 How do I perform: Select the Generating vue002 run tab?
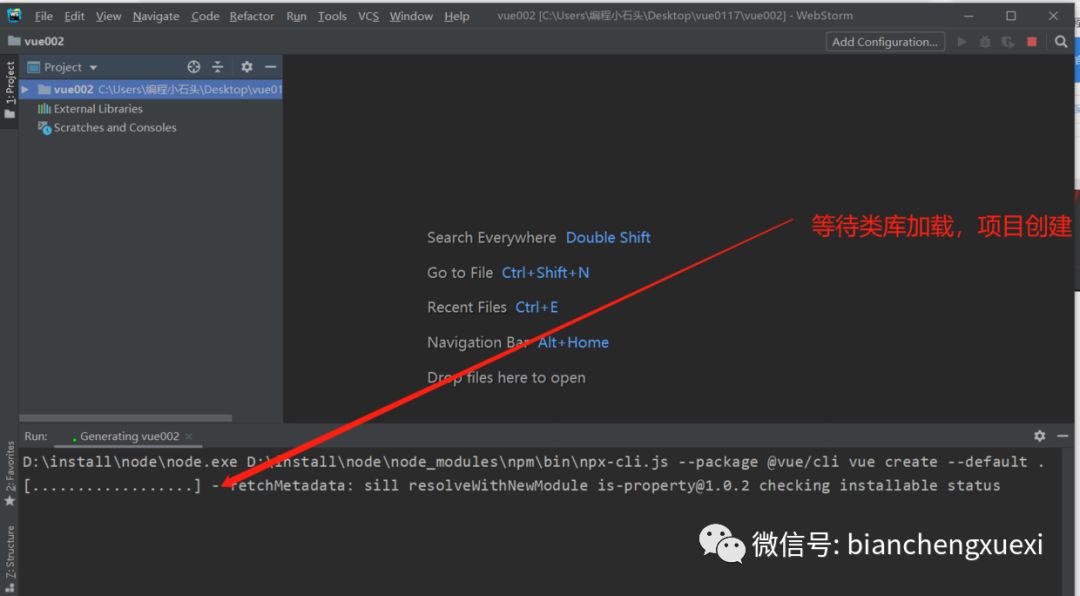coord(129,436)
